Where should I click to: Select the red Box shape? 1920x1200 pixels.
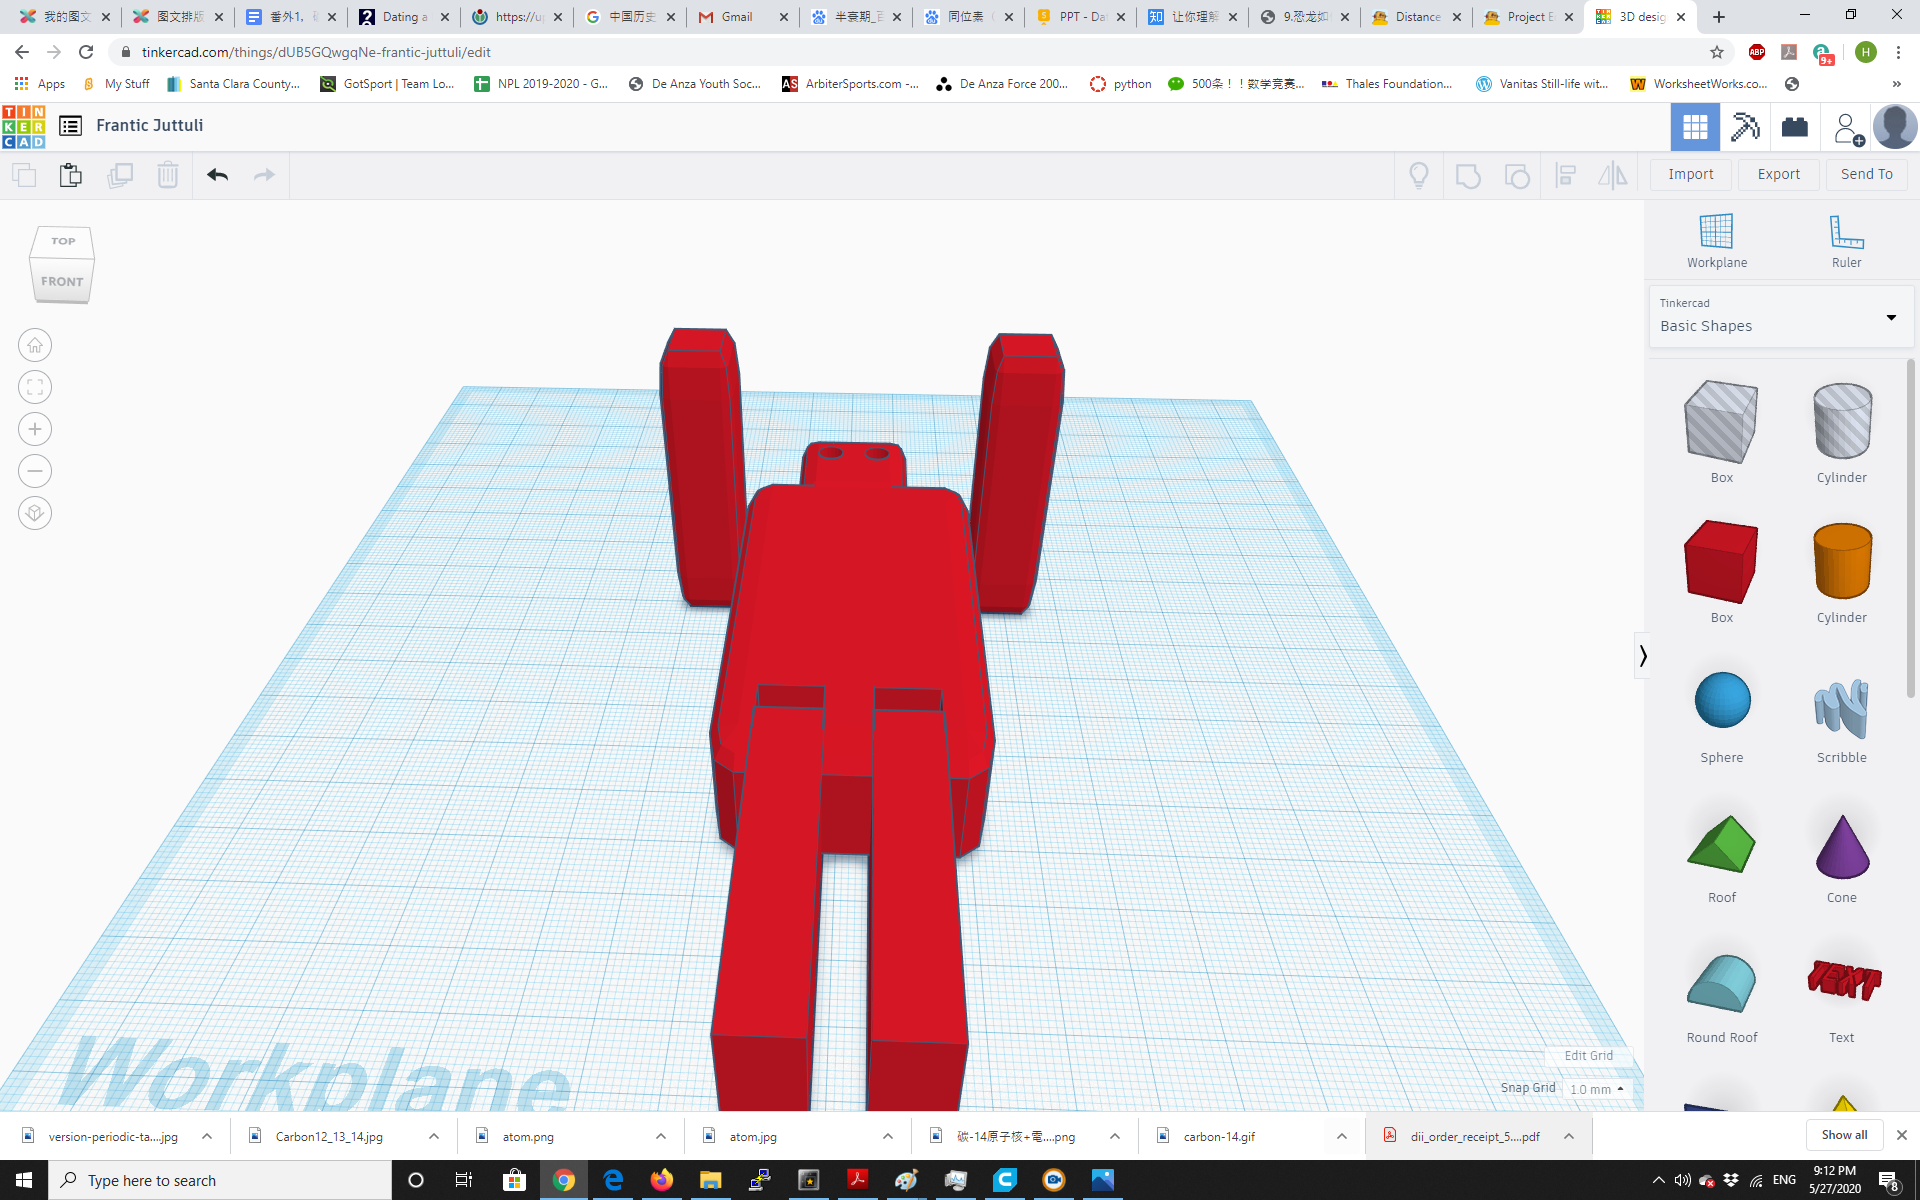tap(1721, 562)
